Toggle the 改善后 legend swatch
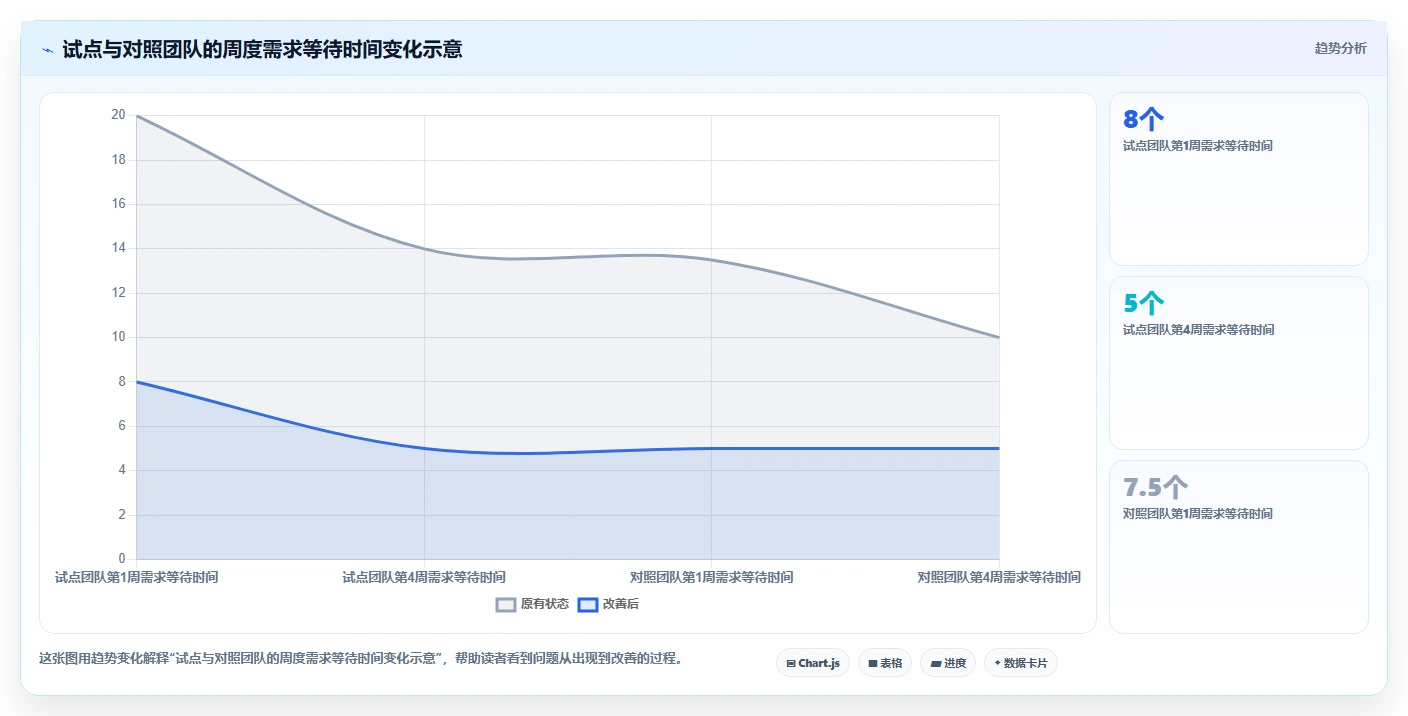This screenshot has width=1408, height=716. pyautogui.click(x=588, y=604)
